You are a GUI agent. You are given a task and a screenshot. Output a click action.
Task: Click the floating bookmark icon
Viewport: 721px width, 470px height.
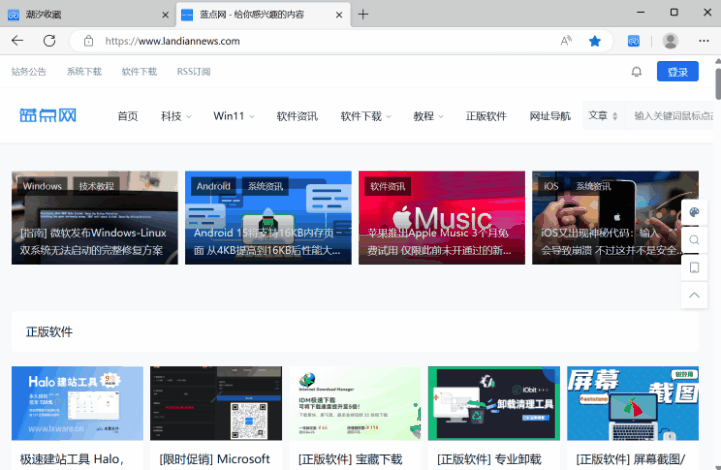[694, 267]
